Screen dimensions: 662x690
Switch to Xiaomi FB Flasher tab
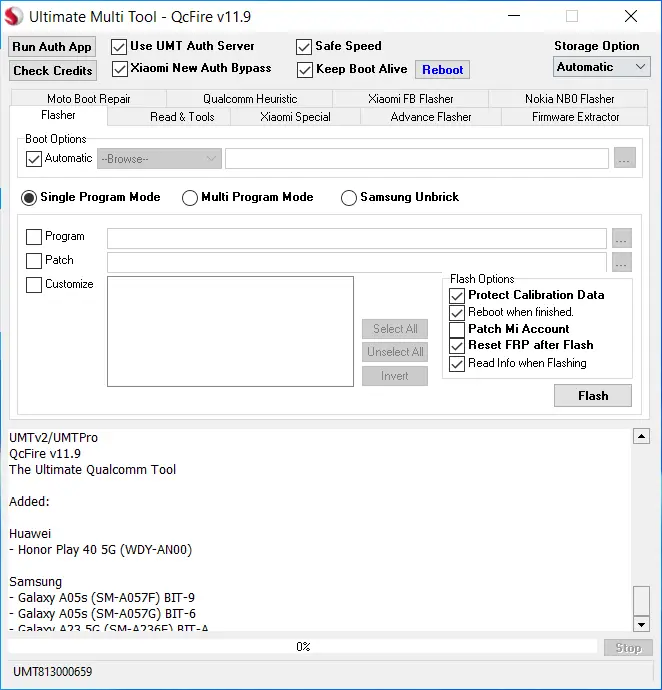click(x=410, y=99)
